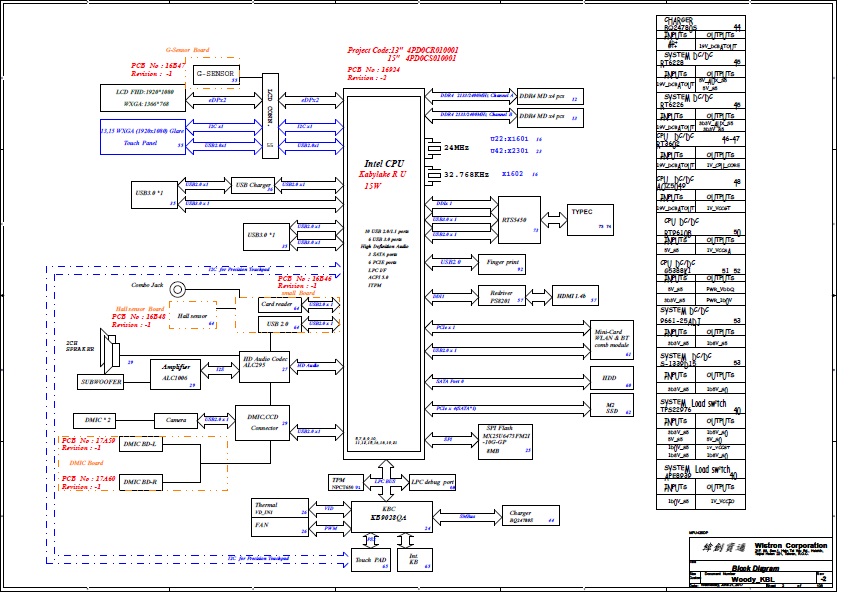Select the "SYSTEM Load switch APE8939" header
Screen dimensions: 851x601
click(x=701, y=470)
